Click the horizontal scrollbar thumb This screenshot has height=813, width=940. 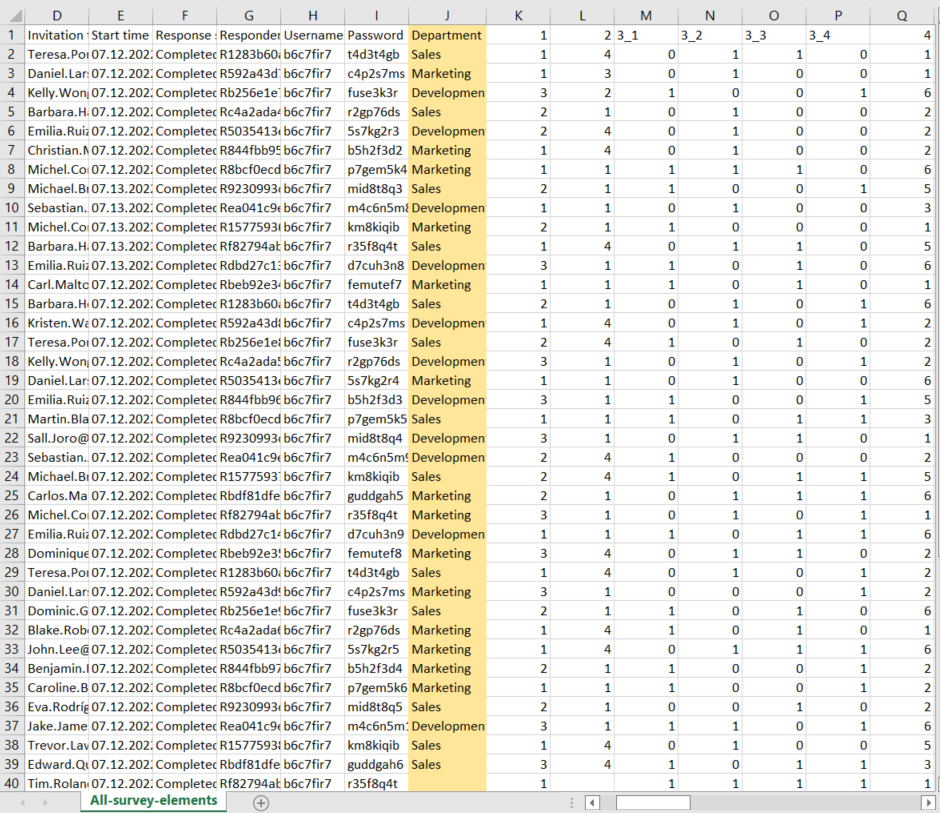(x=652, y=802)
